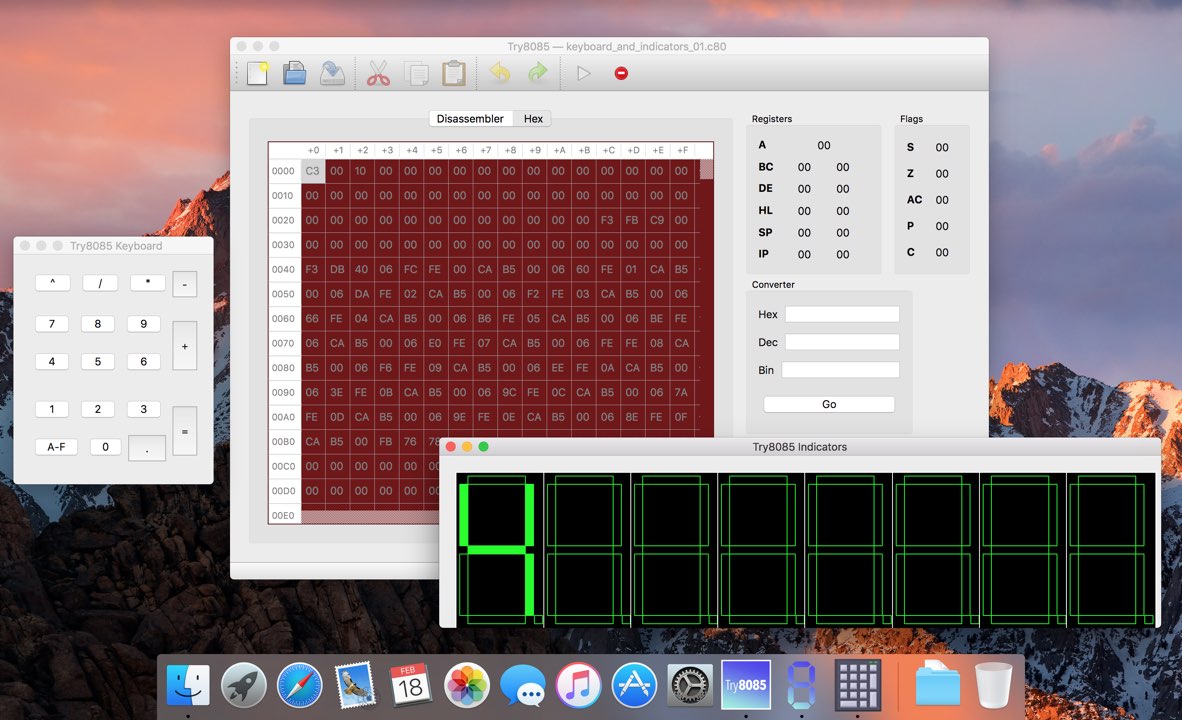Run the program with the play icon
Screen dimensions: 1182x720
click(584, 73)
